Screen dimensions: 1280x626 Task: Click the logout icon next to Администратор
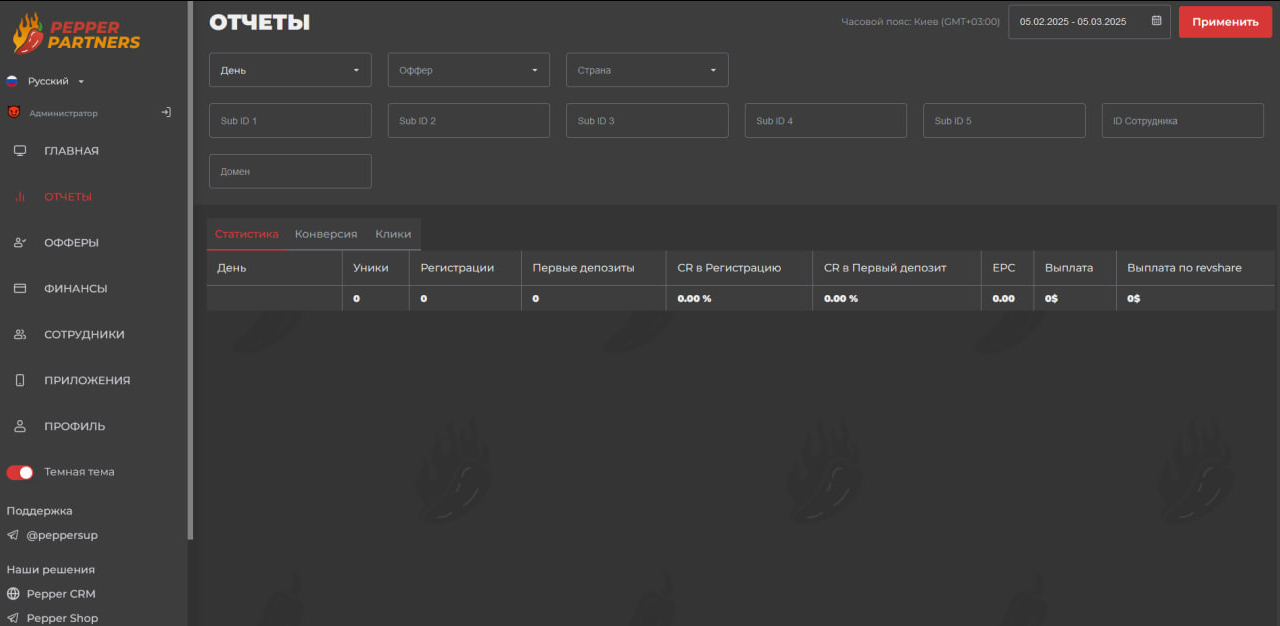click(166, 113)
